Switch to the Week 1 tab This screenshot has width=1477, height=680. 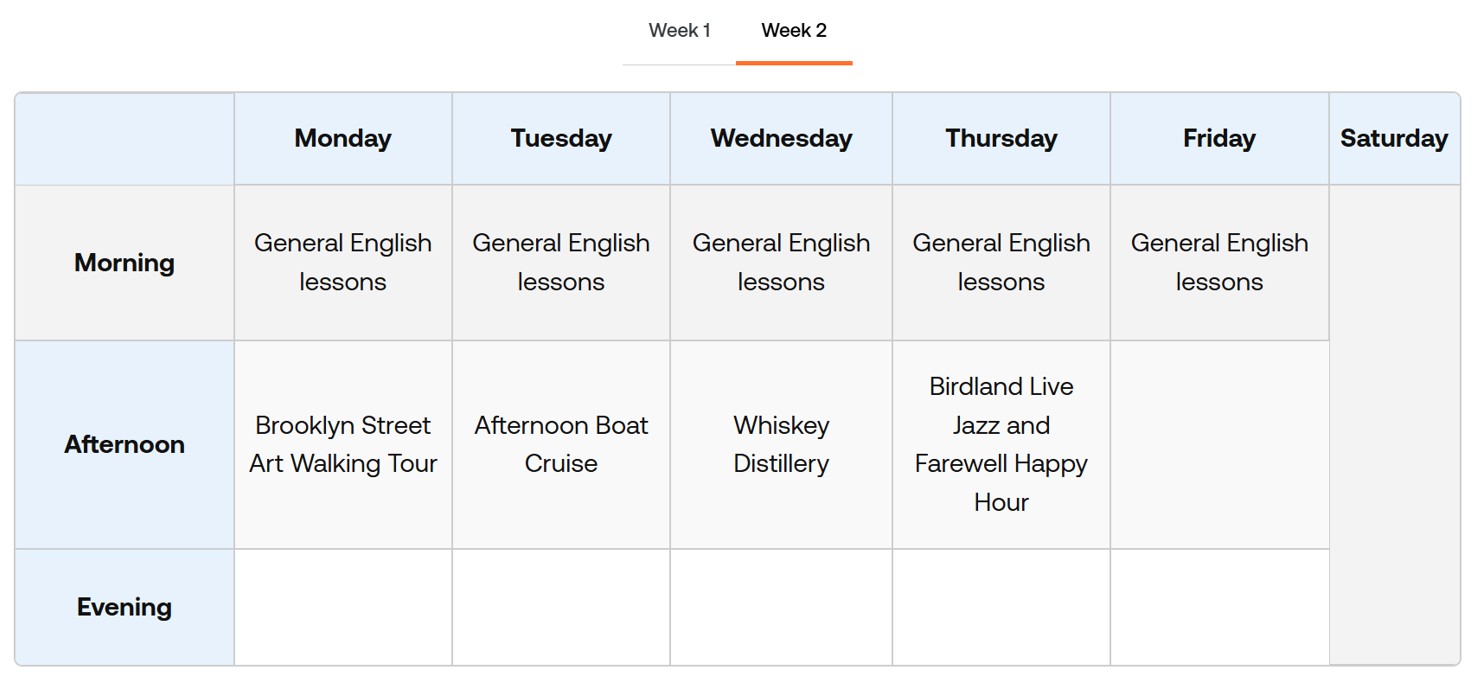click(x=679, y=31)
